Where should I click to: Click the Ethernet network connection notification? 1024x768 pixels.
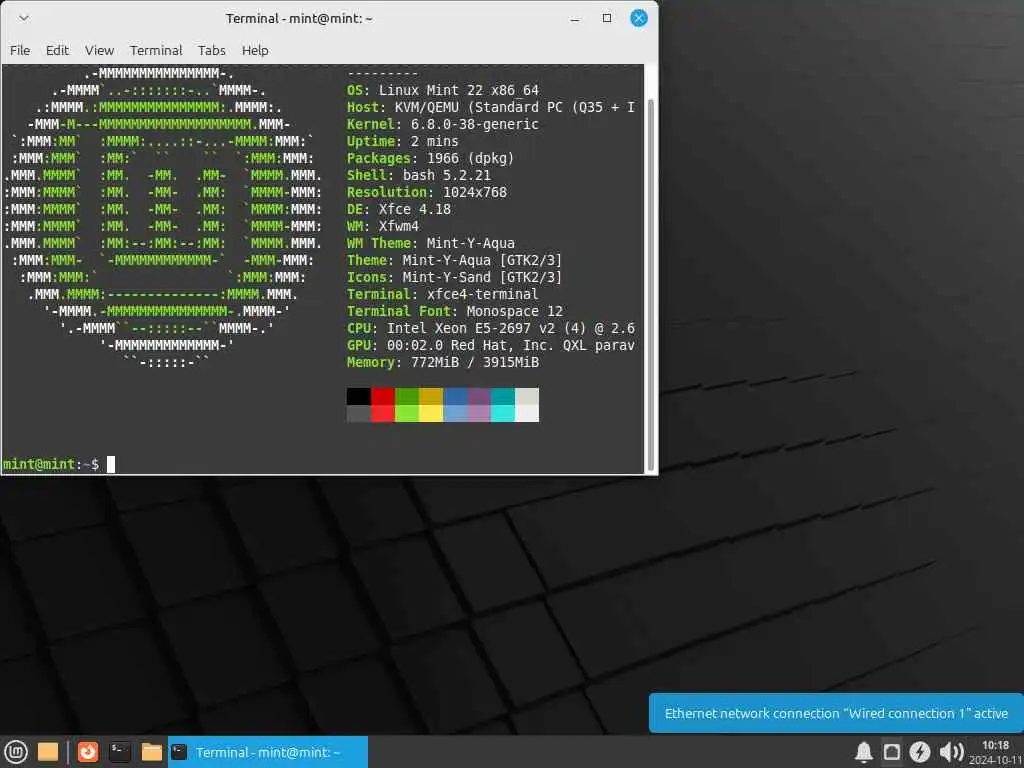tap(836, 713)
